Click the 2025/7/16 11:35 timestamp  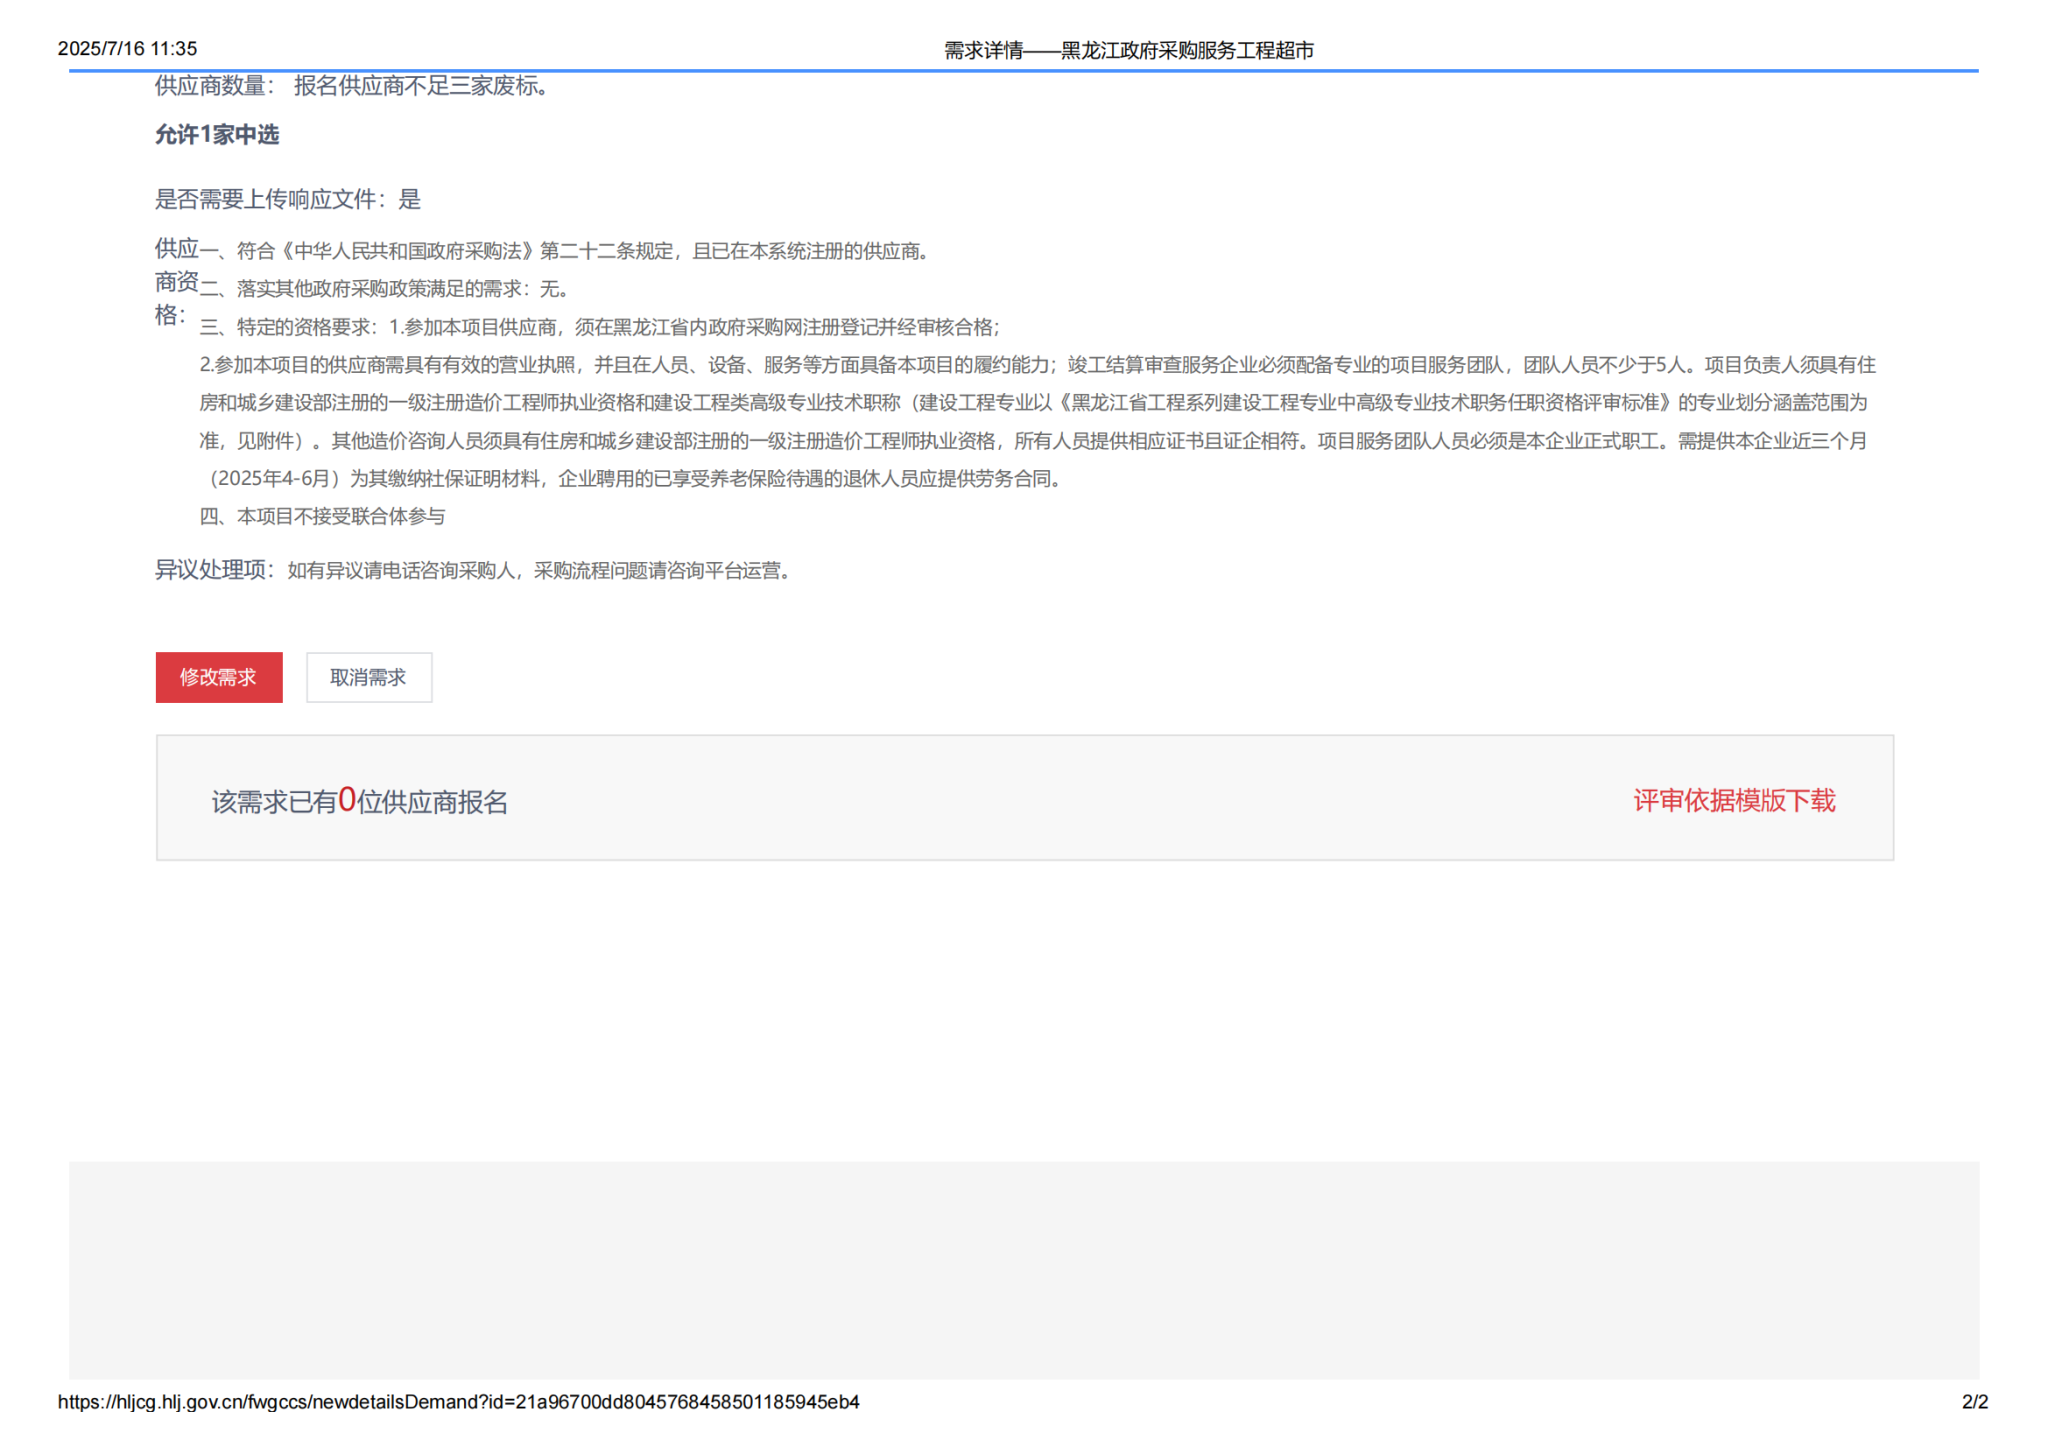pyautogui.click(x=127, y=48)
